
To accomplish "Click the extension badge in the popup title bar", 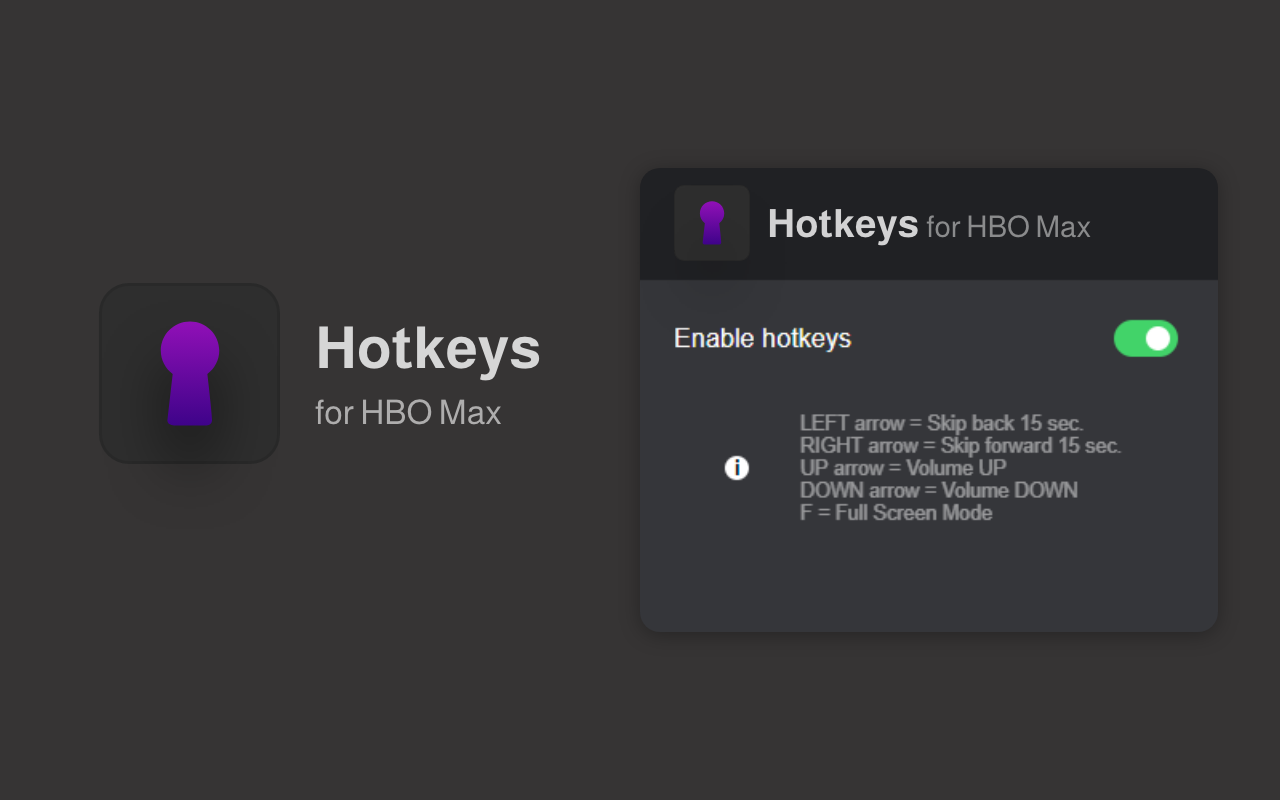I will click(x=712, y=222).
